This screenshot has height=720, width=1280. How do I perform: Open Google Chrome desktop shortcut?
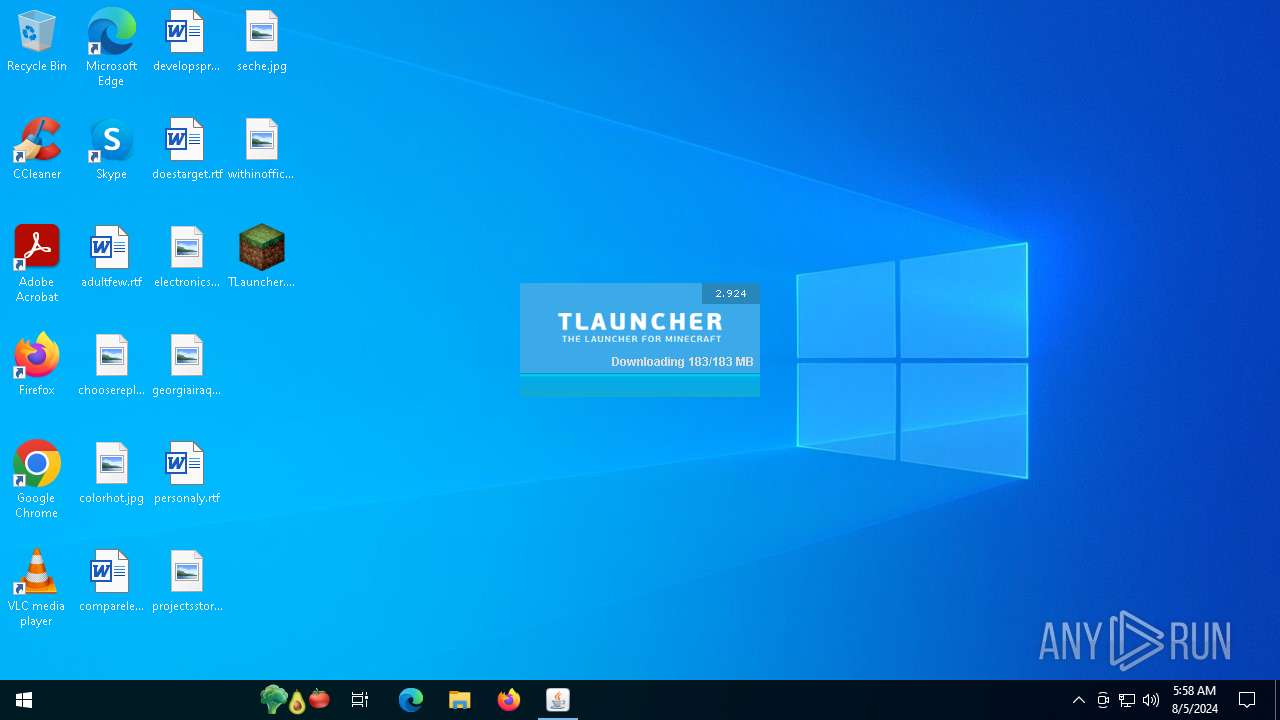tap(37, 480)
